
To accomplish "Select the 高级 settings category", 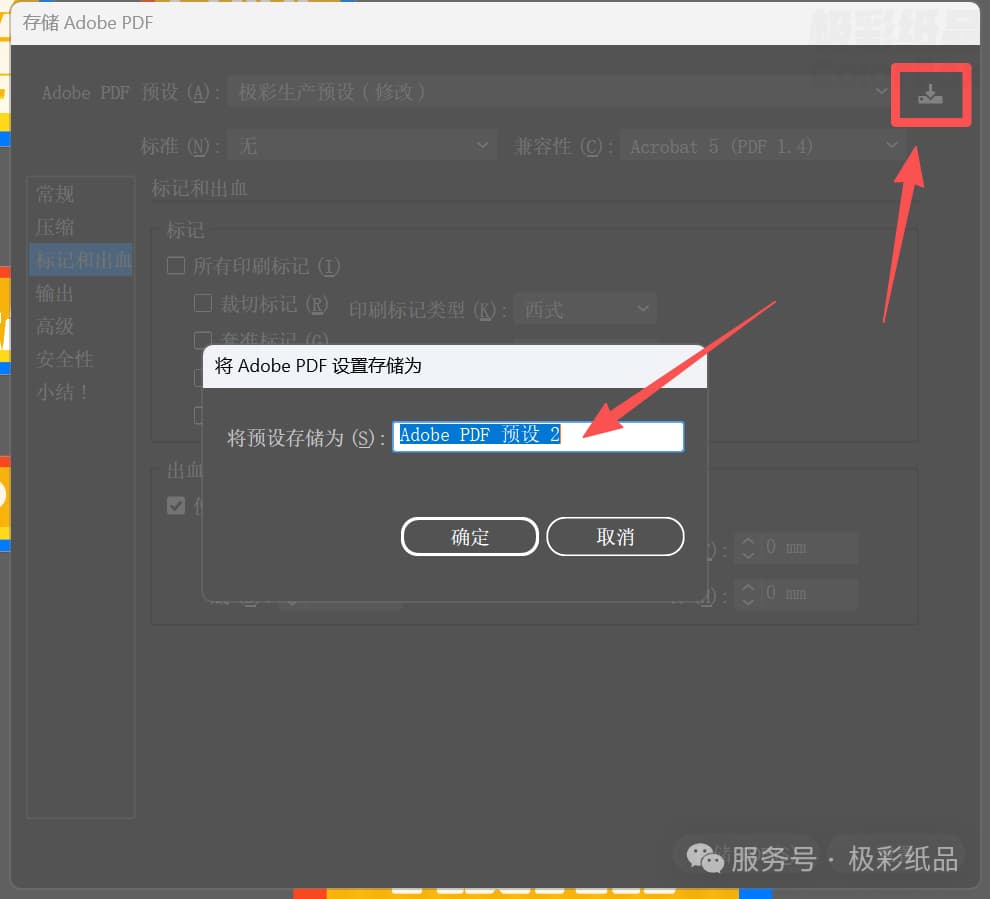I will [55, 326].
